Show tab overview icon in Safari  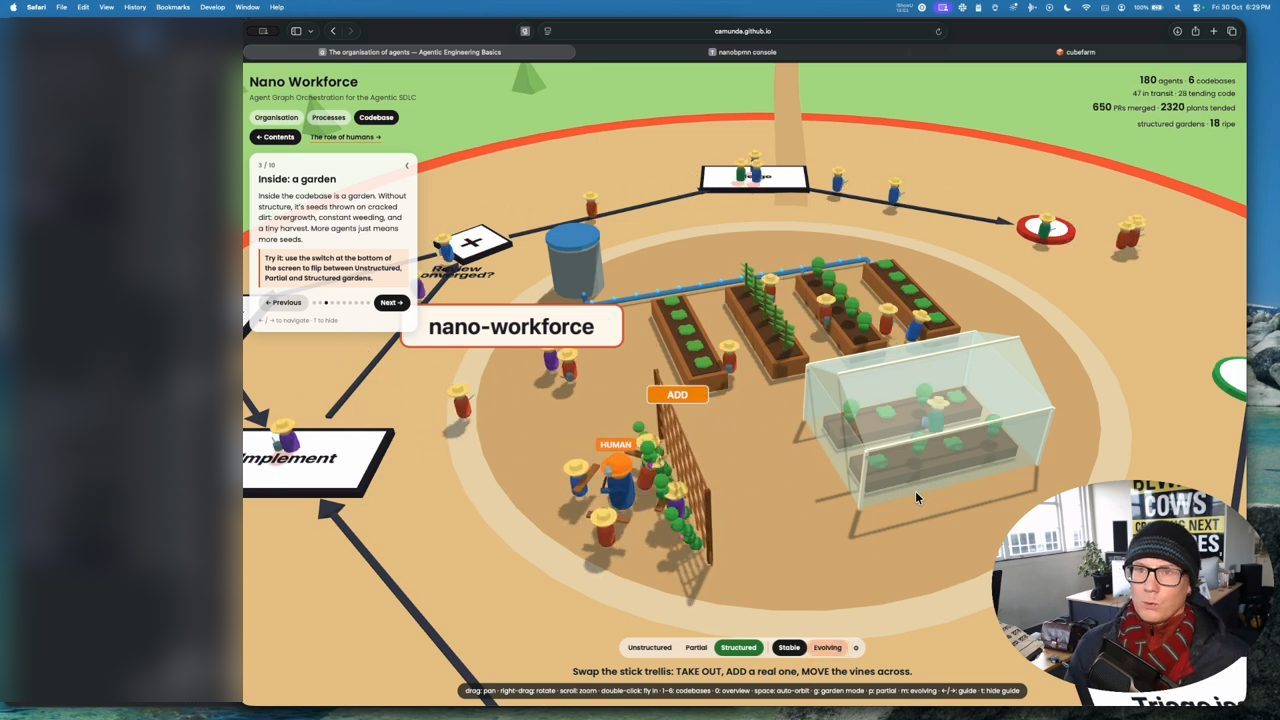pos(1231,31)
